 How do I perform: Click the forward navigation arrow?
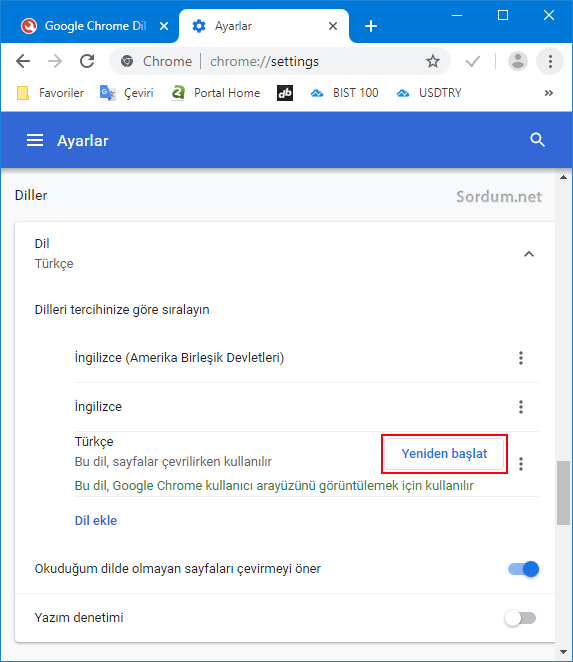pos(55,61)
